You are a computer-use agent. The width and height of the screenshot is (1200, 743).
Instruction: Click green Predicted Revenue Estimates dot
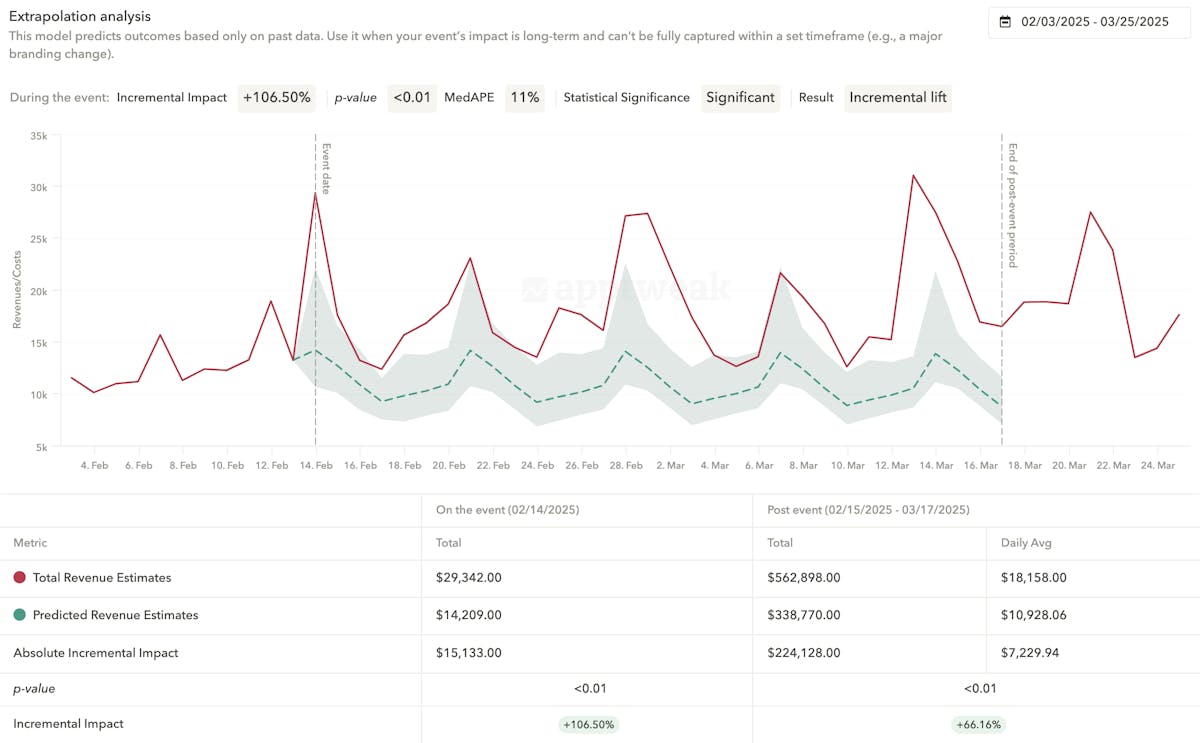[20, 615]
